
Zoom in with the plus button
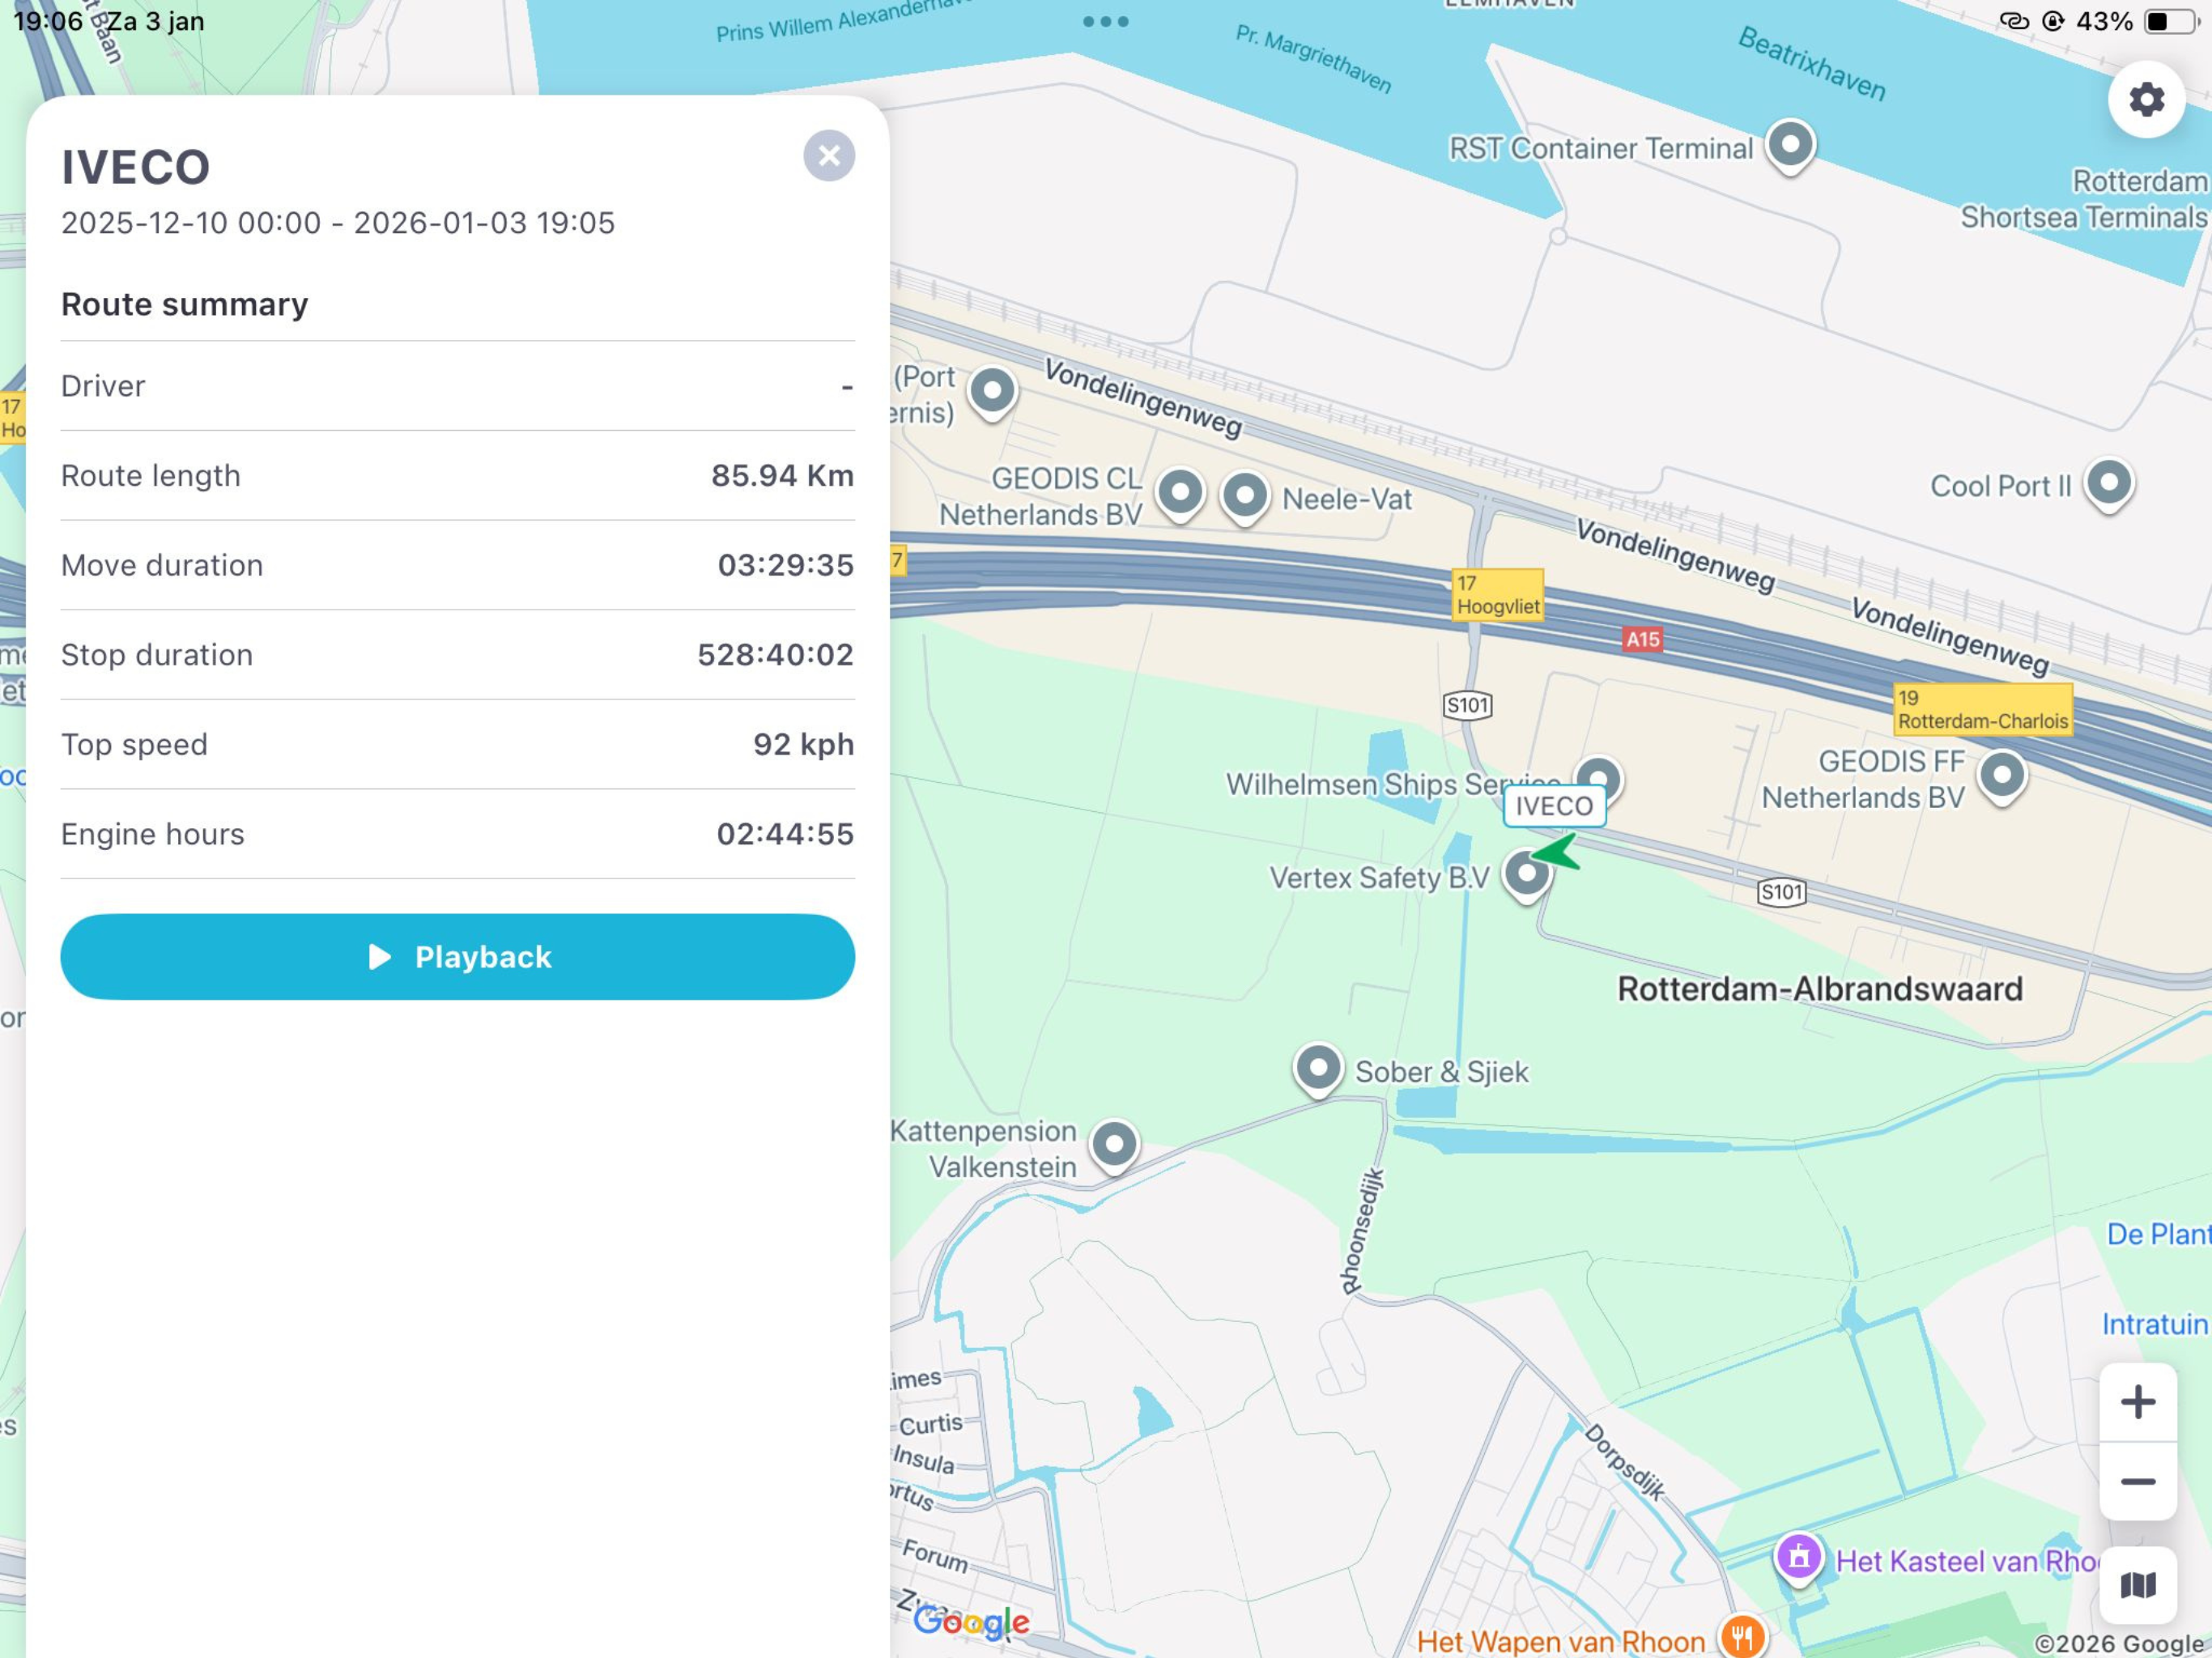tap(2138, 1402)
